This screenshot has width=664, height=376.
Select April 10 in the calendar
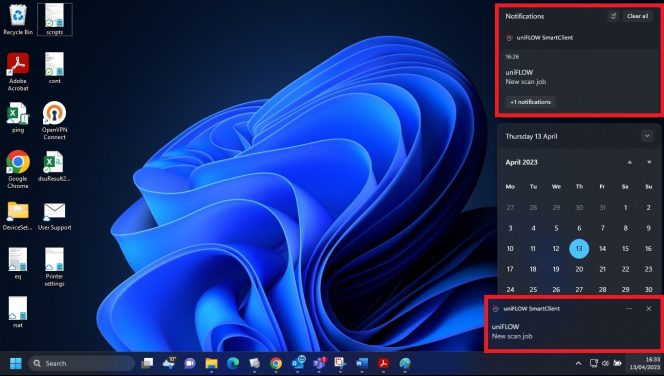(510, 249)
